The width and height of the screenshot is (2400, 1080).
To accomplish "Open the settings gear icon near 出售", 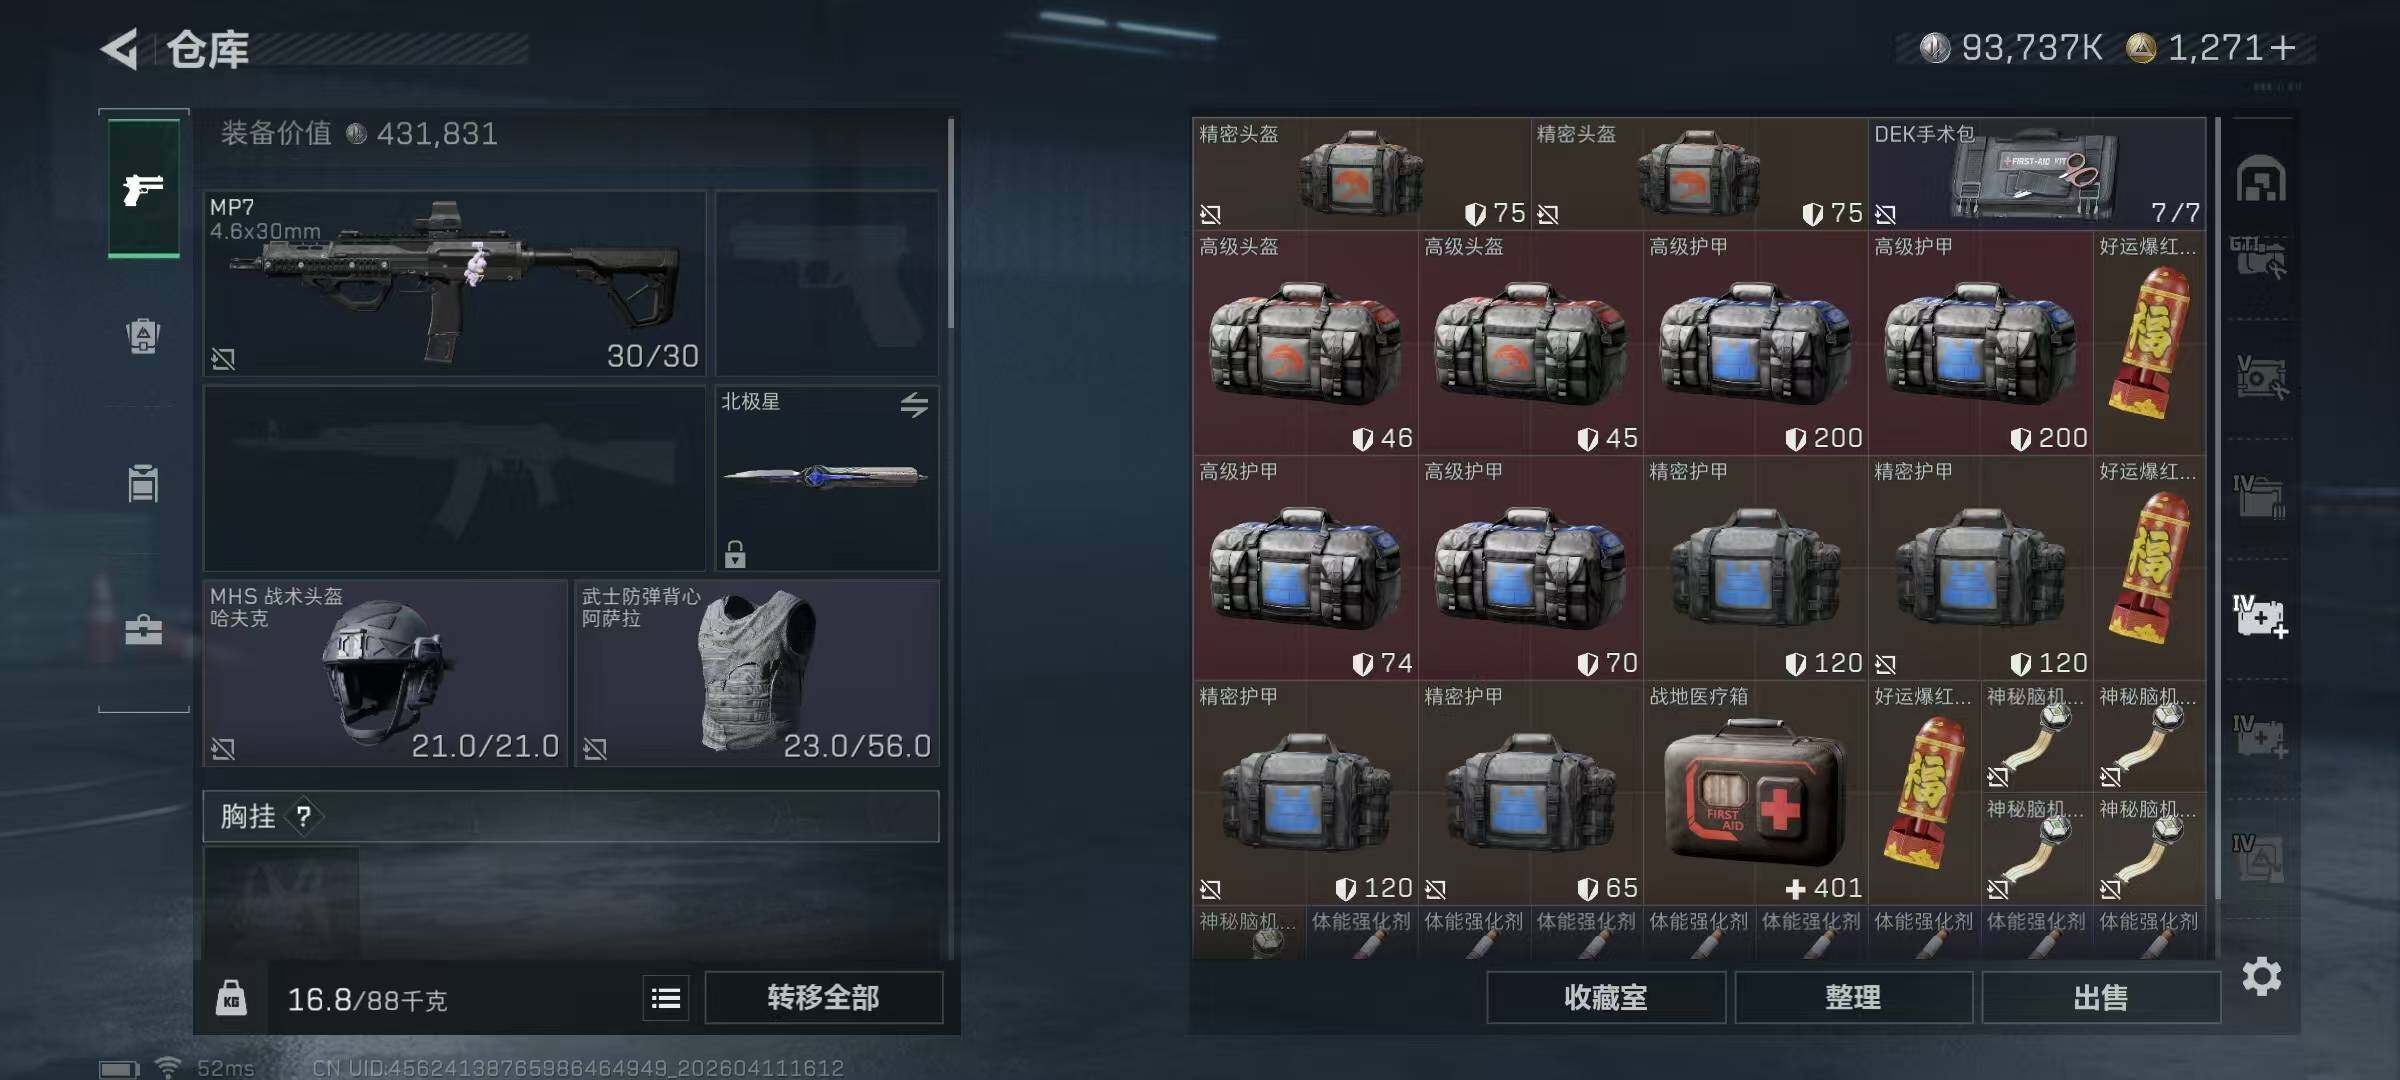I will click(x=2262, y=976).
